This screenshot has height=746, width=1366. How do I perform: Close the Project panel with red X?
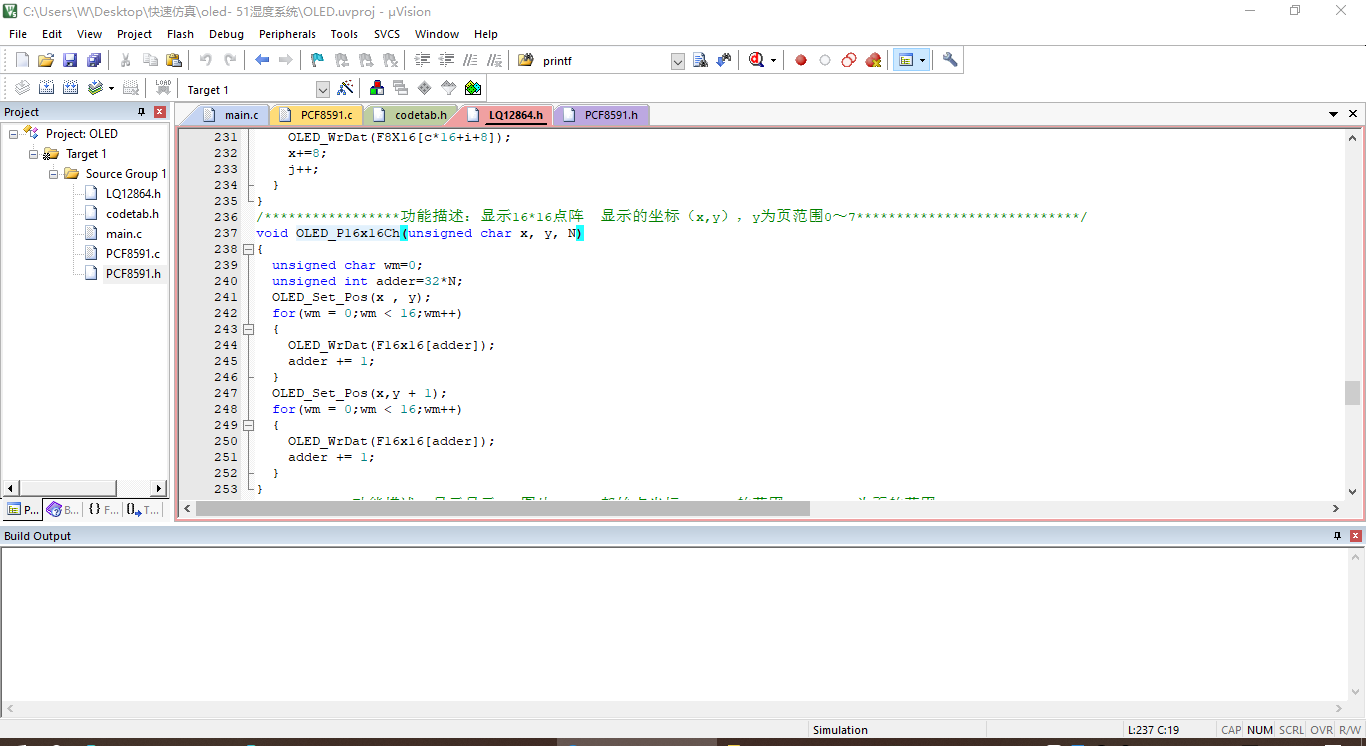pos(159,112)
